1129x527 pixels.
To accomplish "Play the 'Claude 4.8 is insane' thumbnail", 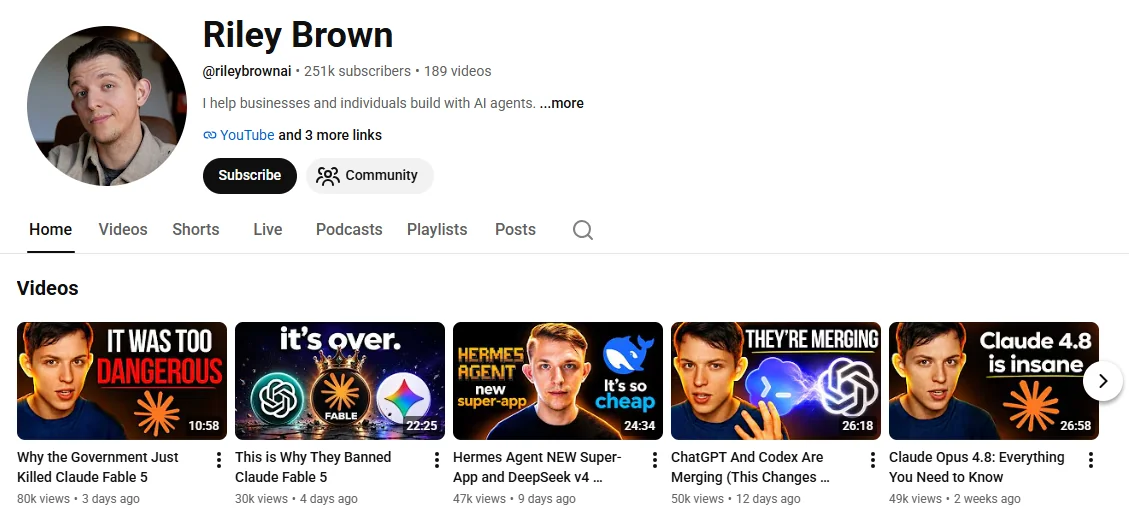I will [x=994, y=381].
